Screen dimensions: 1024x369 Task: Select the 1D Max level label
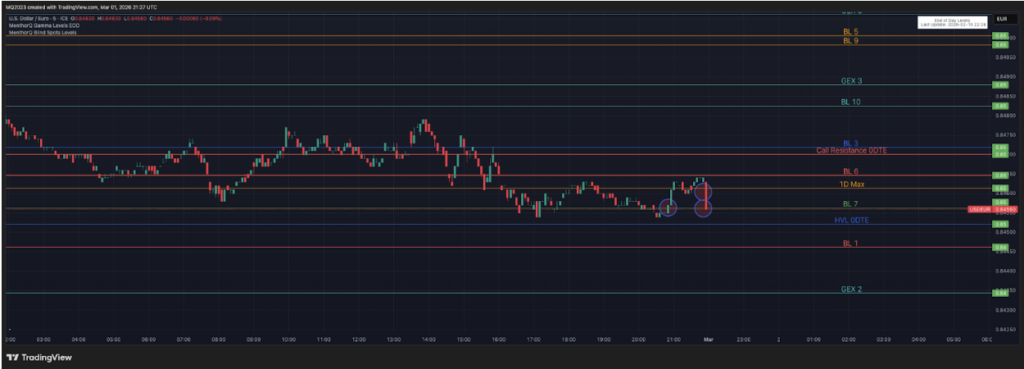click(x=852, y=185)
